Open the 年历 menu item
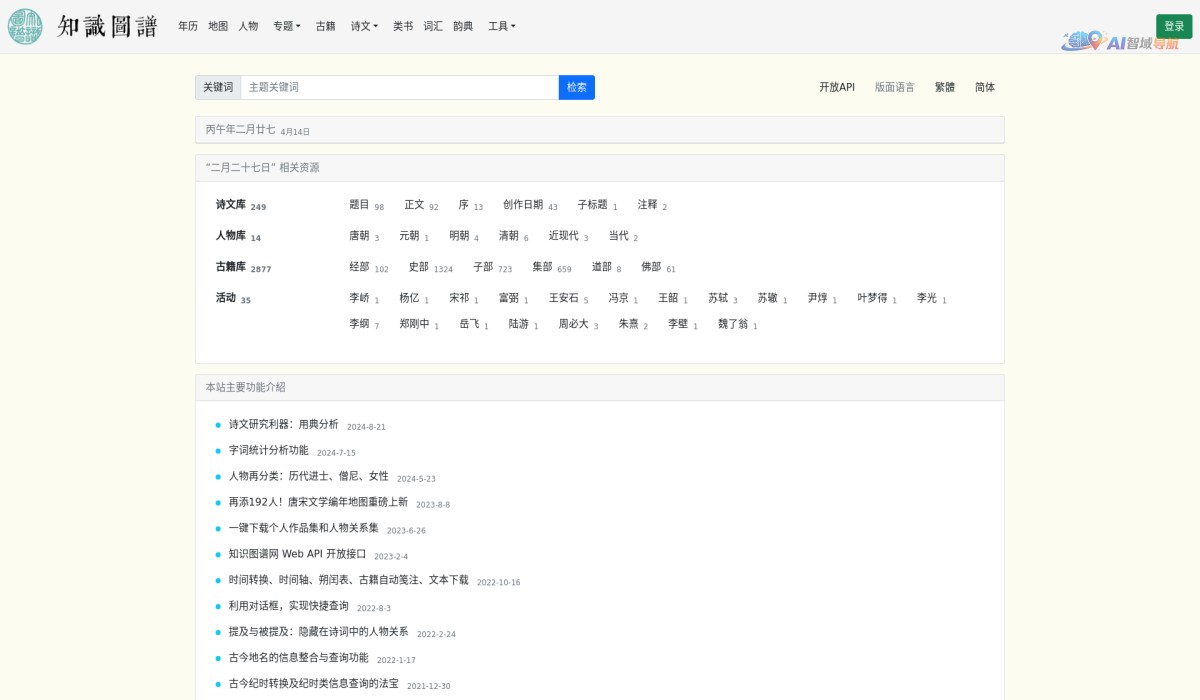Image resolution: width=1200 pixels, height=700 pixels. pyautogui.click(x=188, y=27)
